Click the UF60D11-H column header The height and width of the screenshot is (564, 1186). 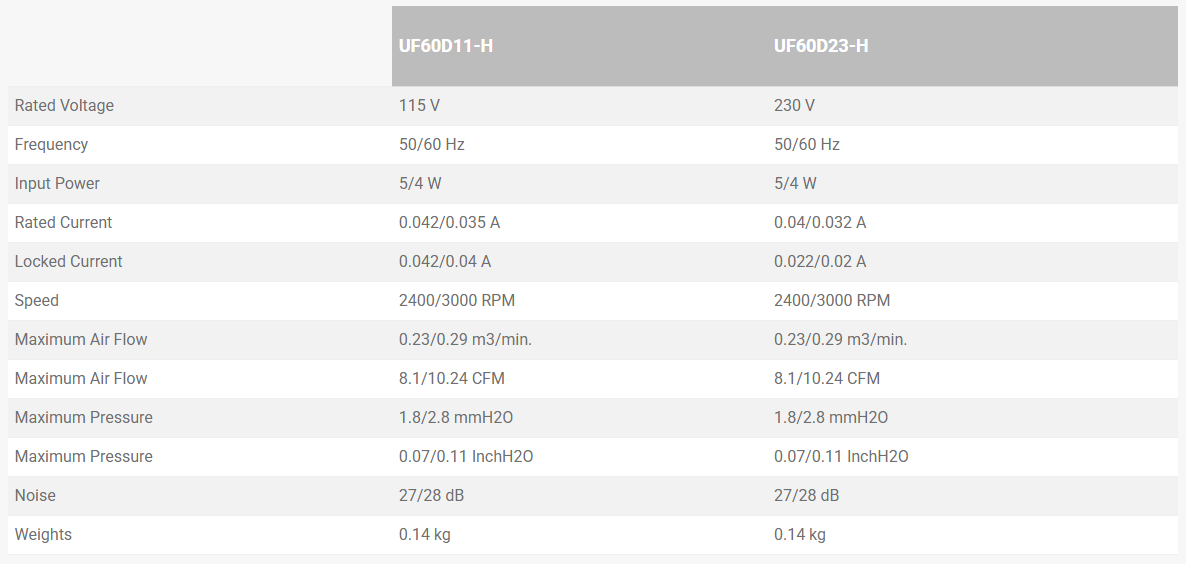[445, 46]
